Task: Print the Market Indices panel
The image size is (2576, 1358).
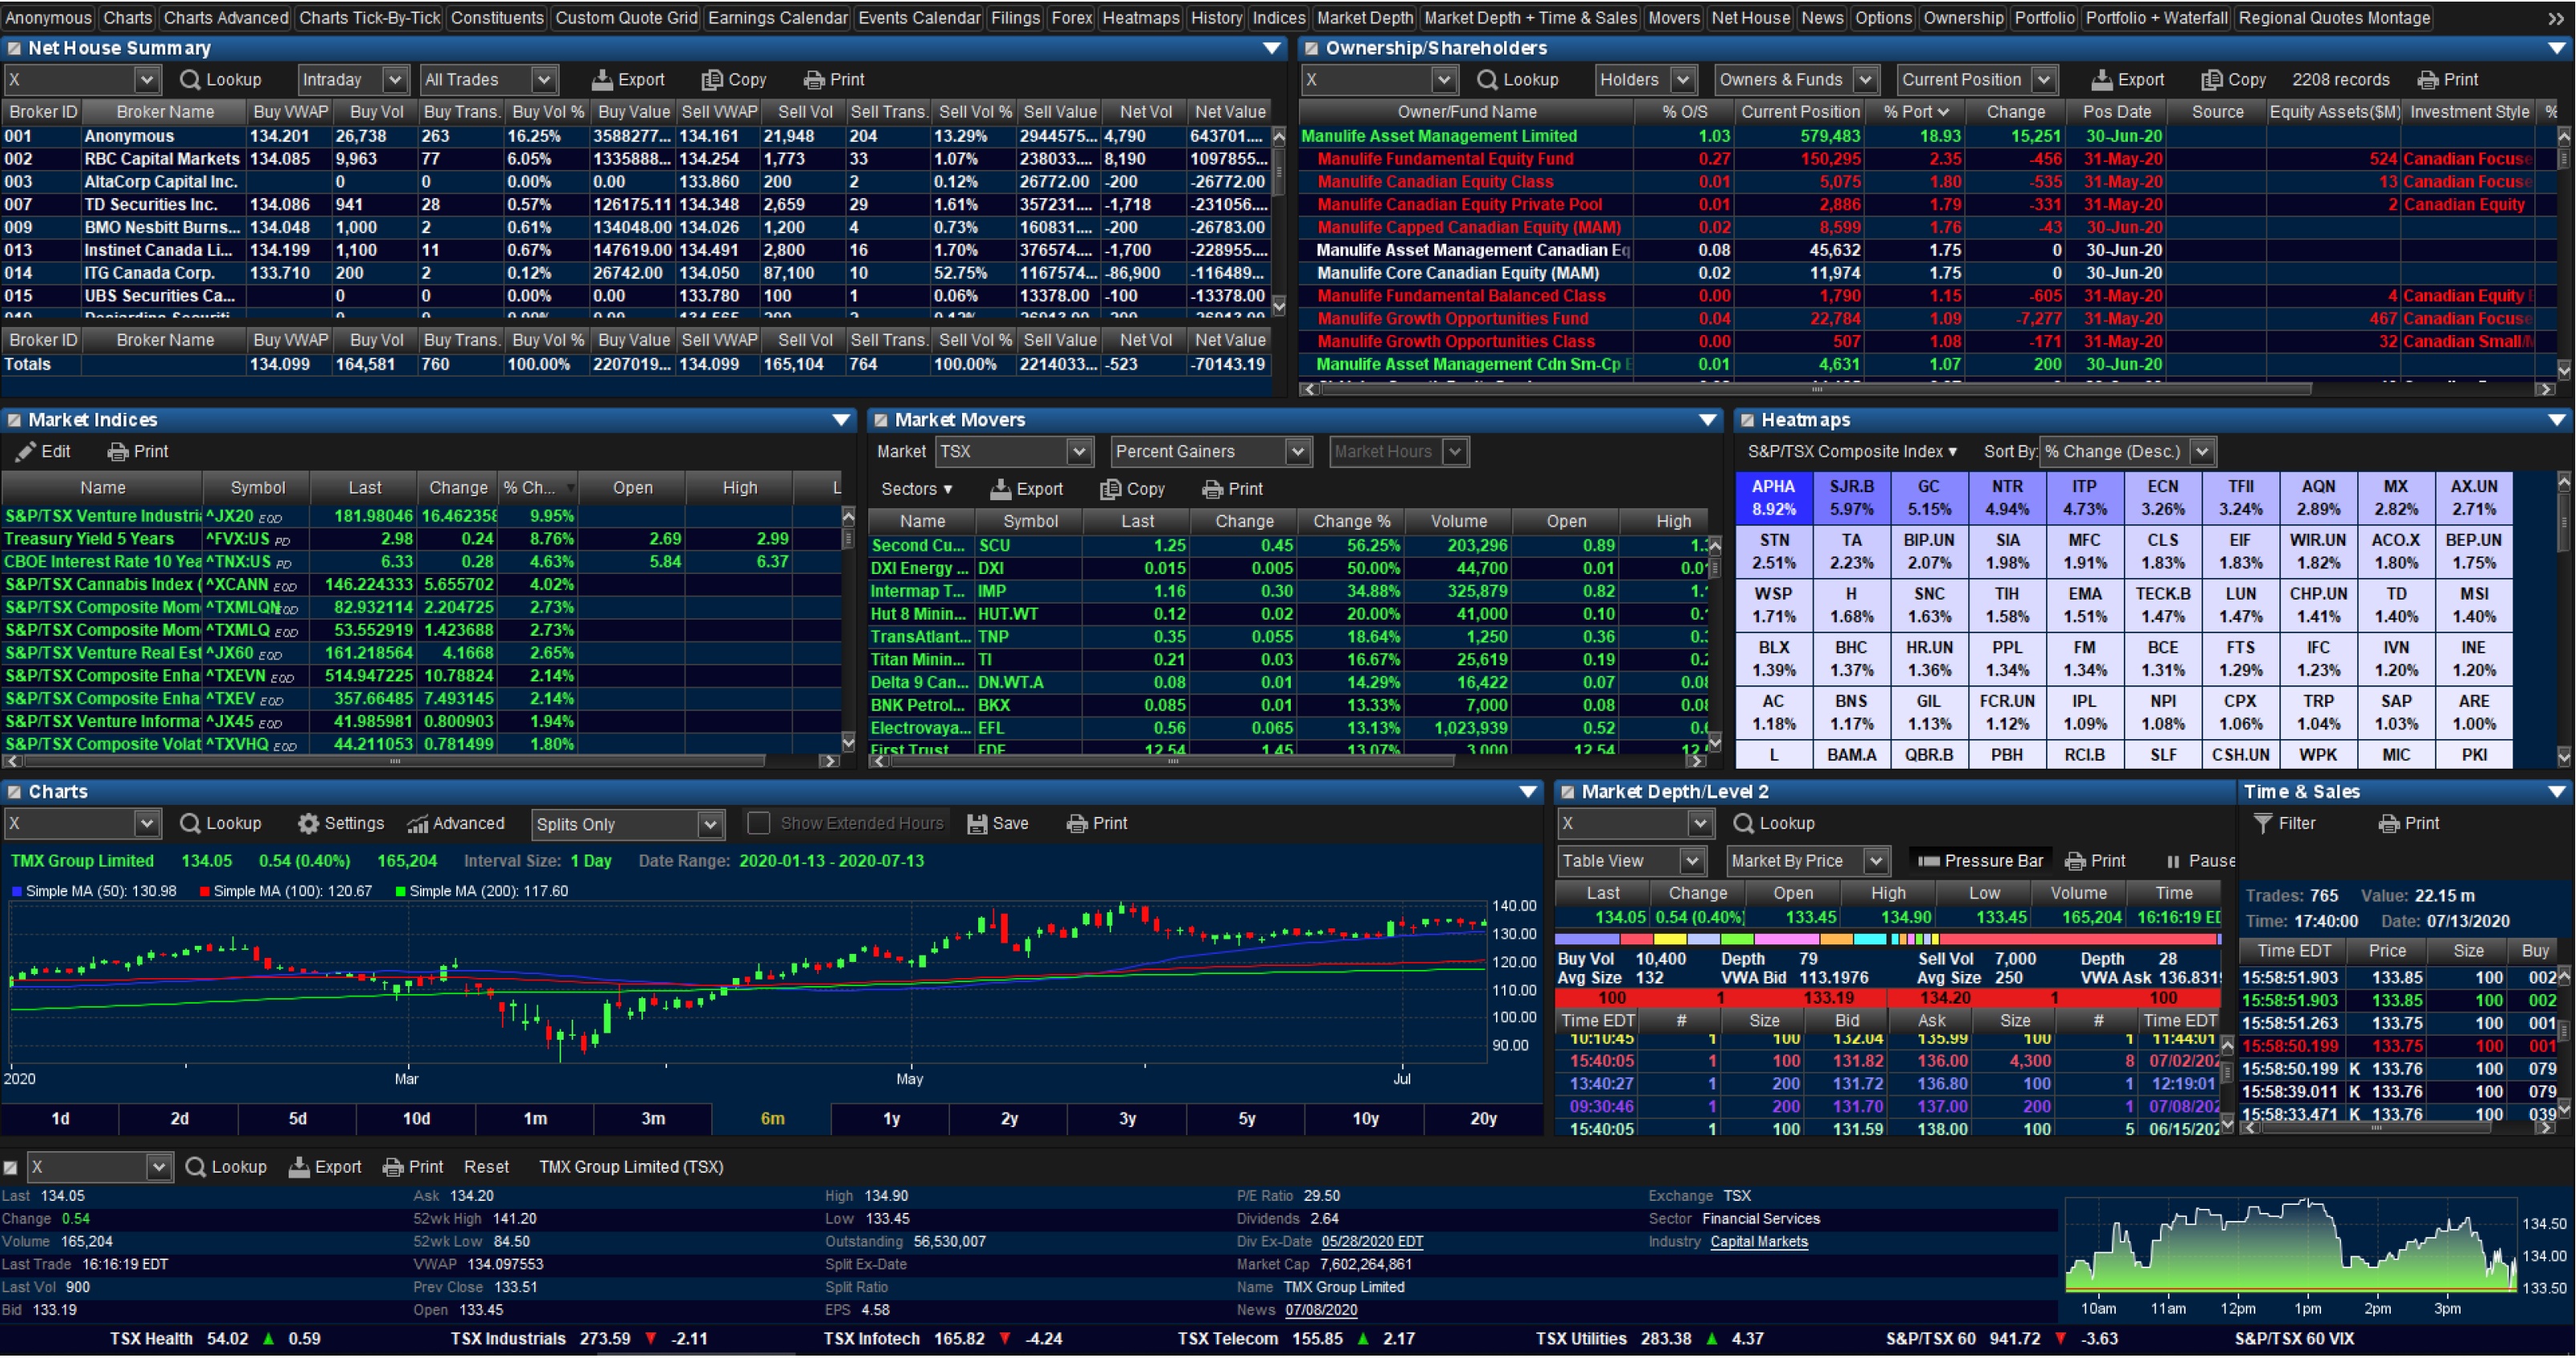Action: (138, 451)
